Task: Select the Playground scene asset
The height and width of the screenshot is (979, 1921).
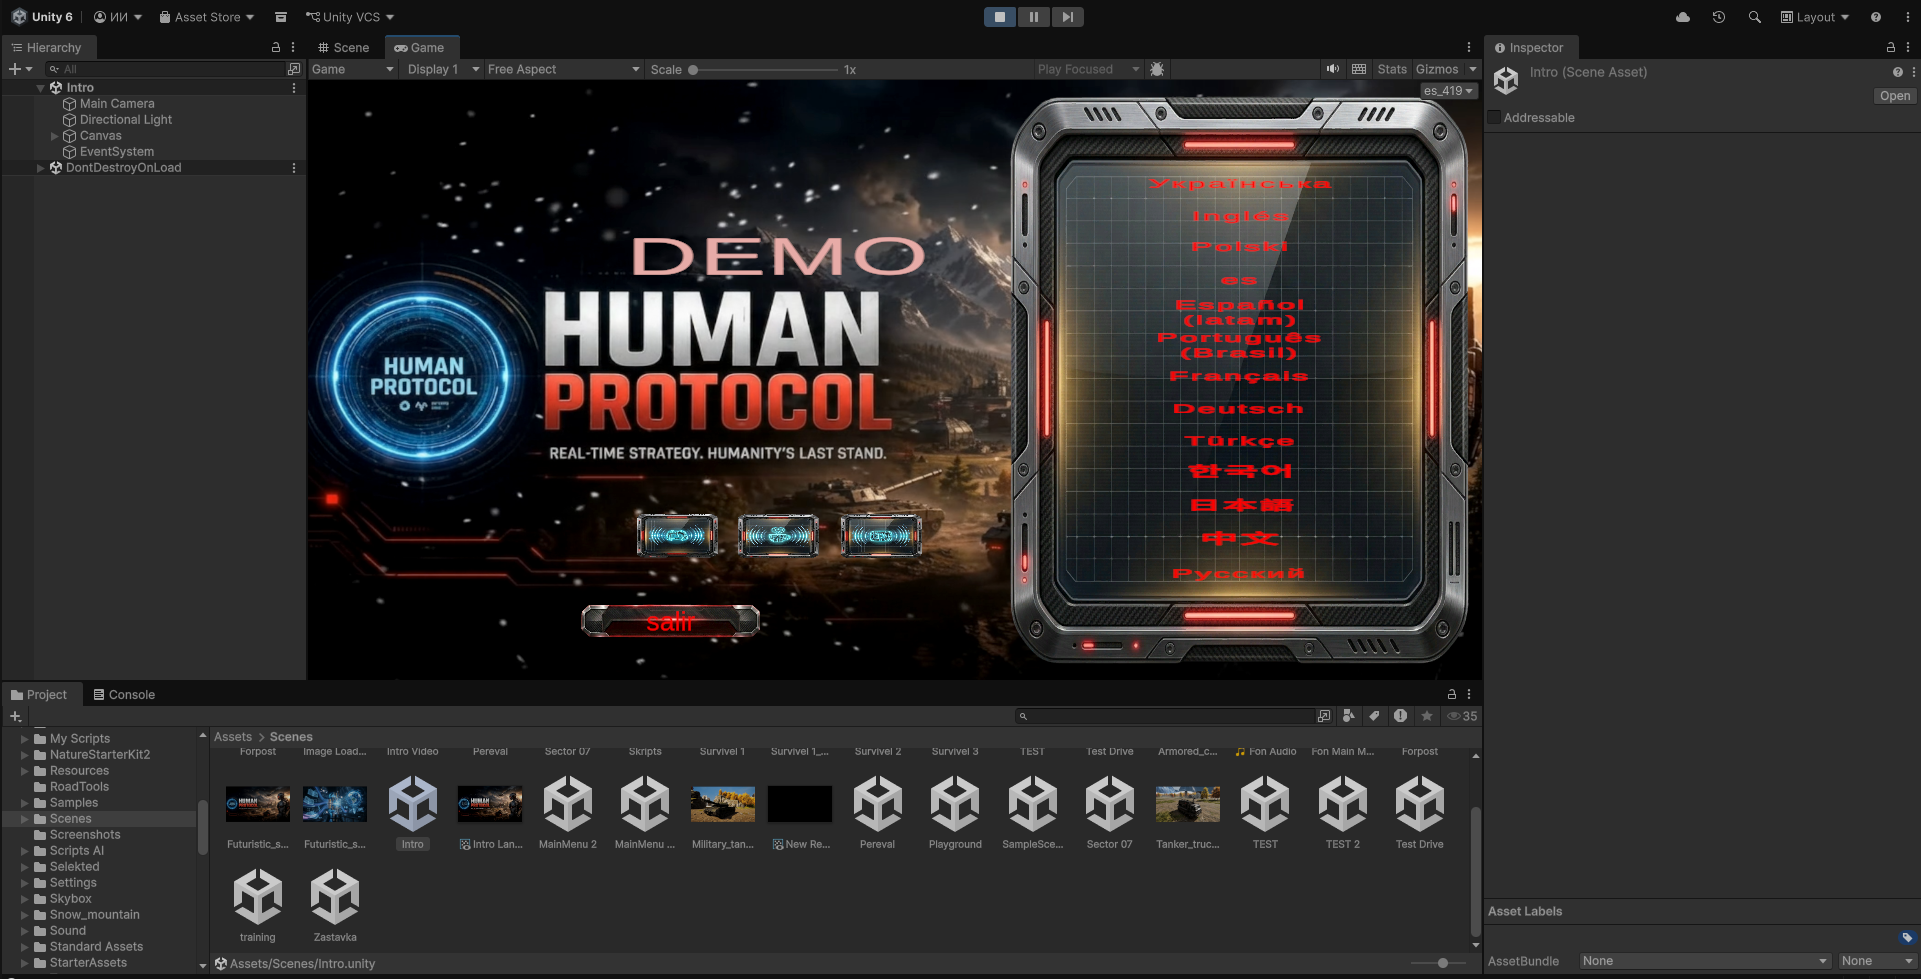Action: click(955, 814)
